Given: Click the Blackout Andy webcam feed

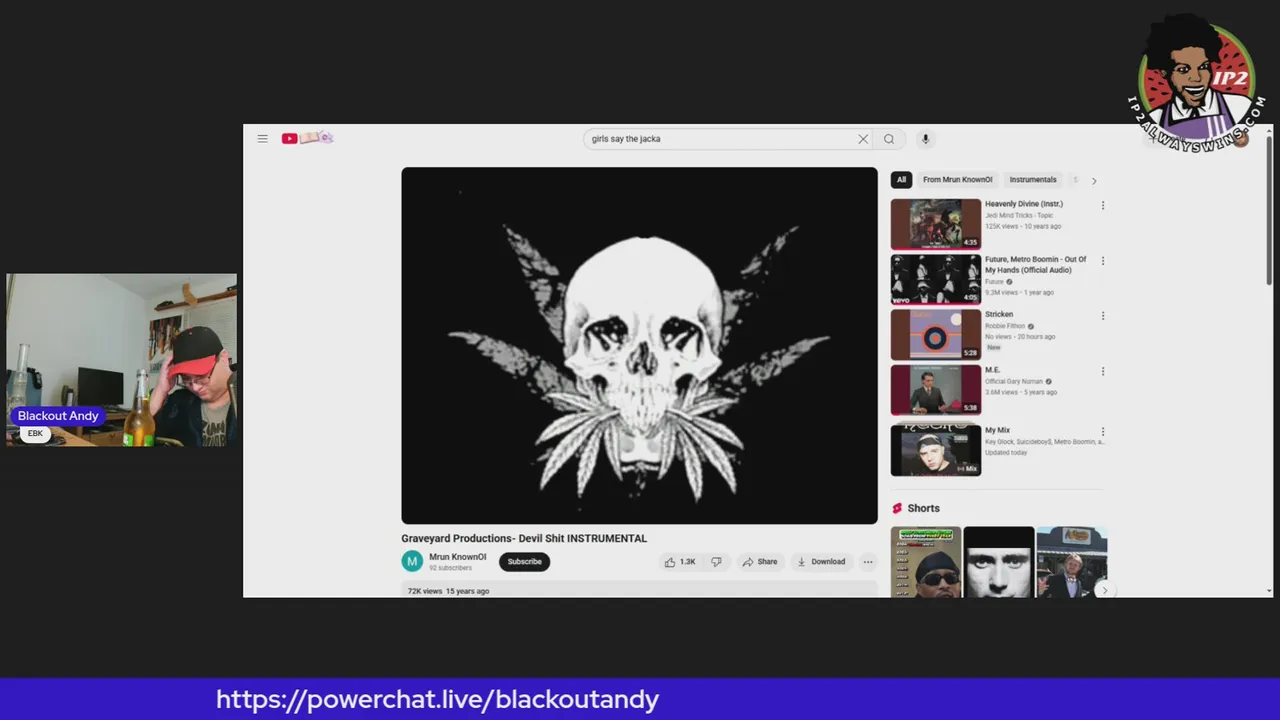Looking at the screenshot, I should [x=121, y=360].
